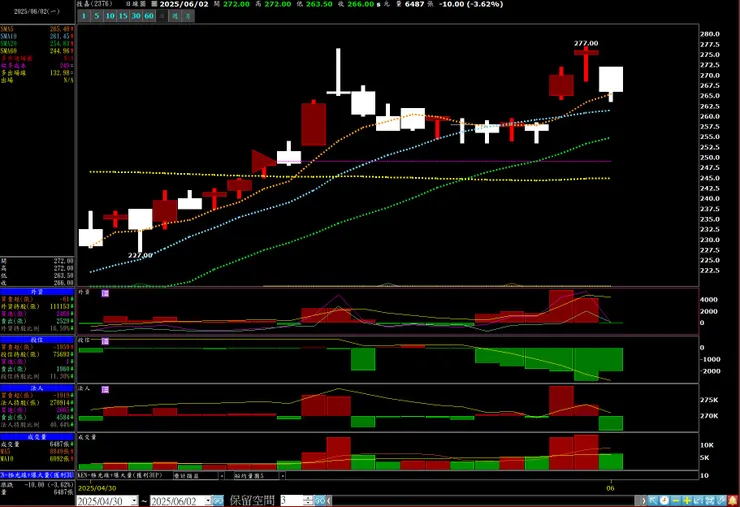Click the purple icon in 投信 panel
This screenshot has height=507, width=740.
tap(105, 341)
